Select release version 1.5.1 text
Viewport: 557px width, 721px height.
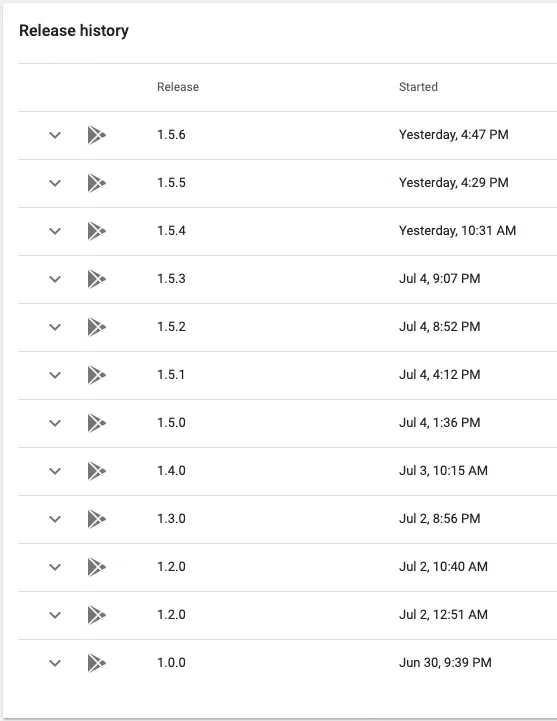point(171,375)
